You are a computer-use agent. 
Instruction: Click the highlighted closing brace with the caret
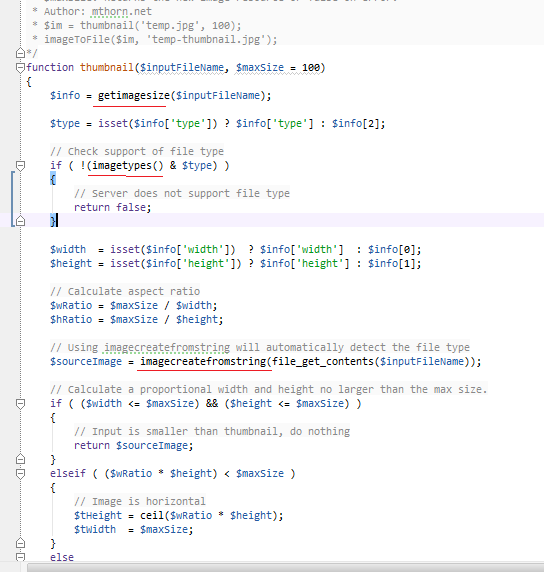click(53, 221)
